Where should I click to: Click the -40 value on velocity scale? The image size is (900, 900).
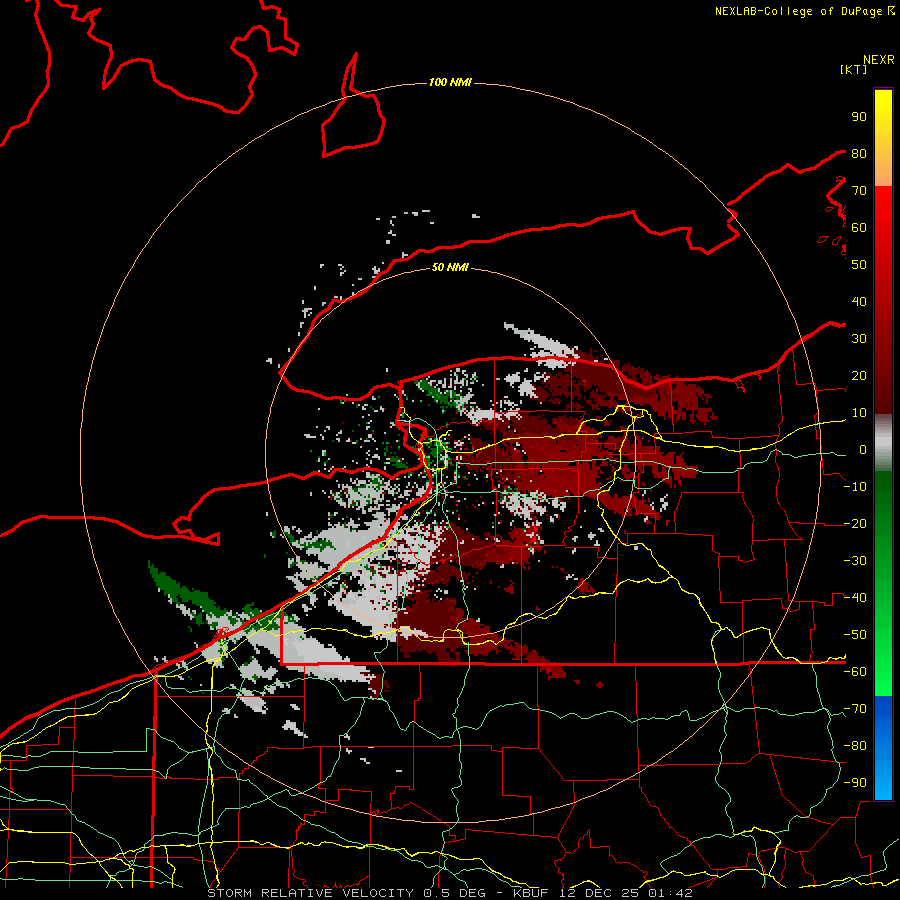coord(855,598)
